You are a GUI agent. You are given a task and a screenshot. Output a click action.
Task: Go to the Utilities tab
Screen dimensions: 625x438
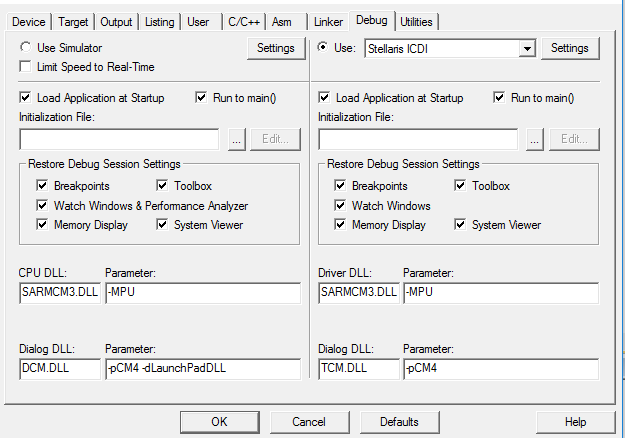coord(416,21)
